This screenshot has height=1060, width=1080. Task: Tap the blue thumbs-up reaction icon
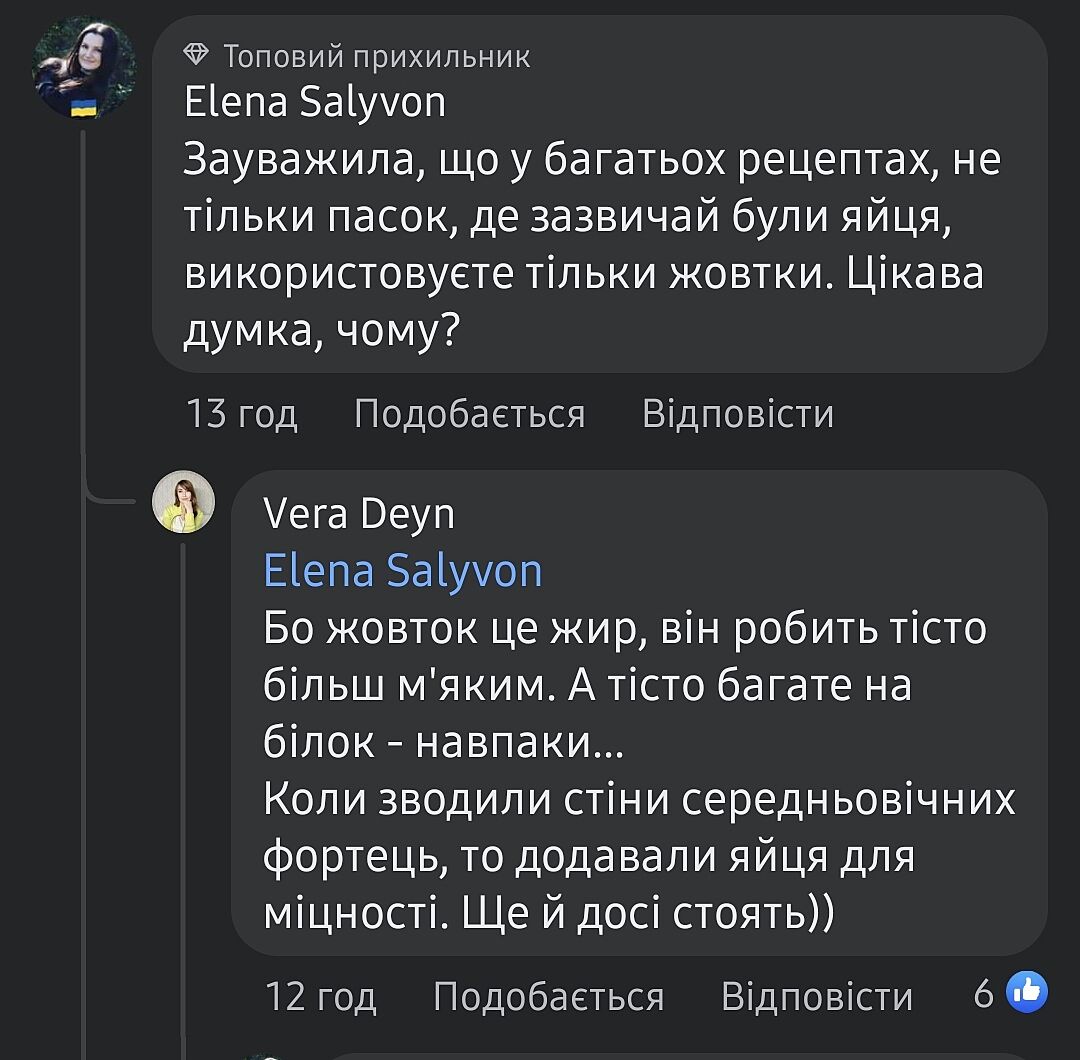tap(1025, 993)
